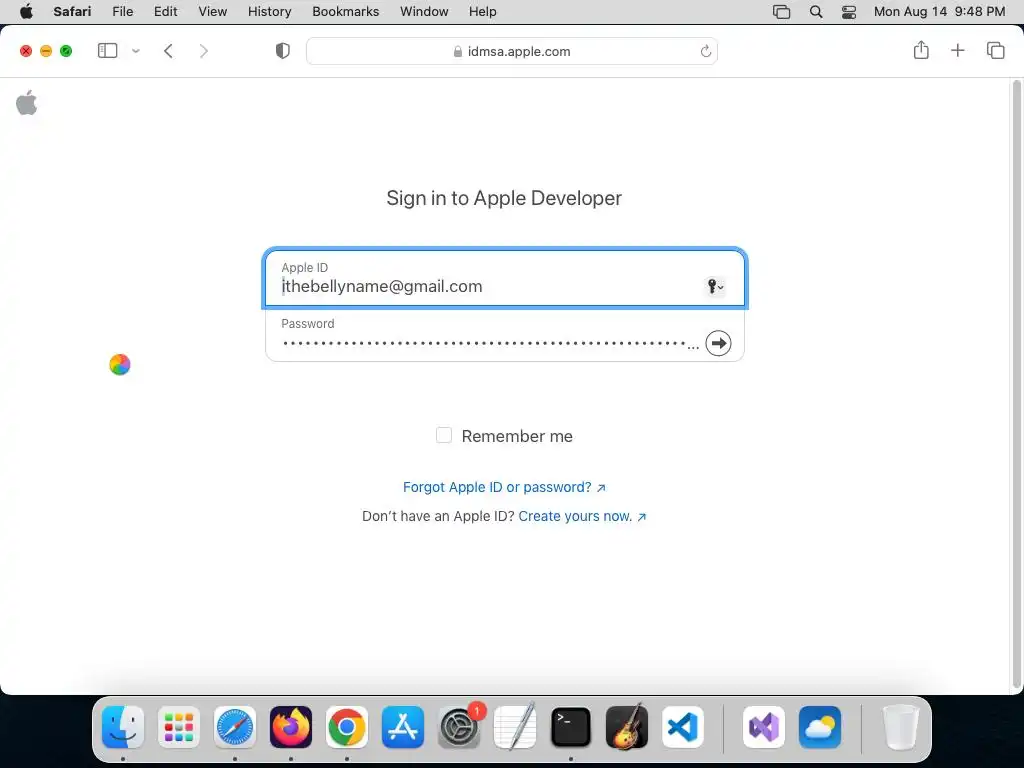Click the Sign in to Apple Developer heading
Image resolution: width=1024 pixels, height=768 pixels.
504,198
